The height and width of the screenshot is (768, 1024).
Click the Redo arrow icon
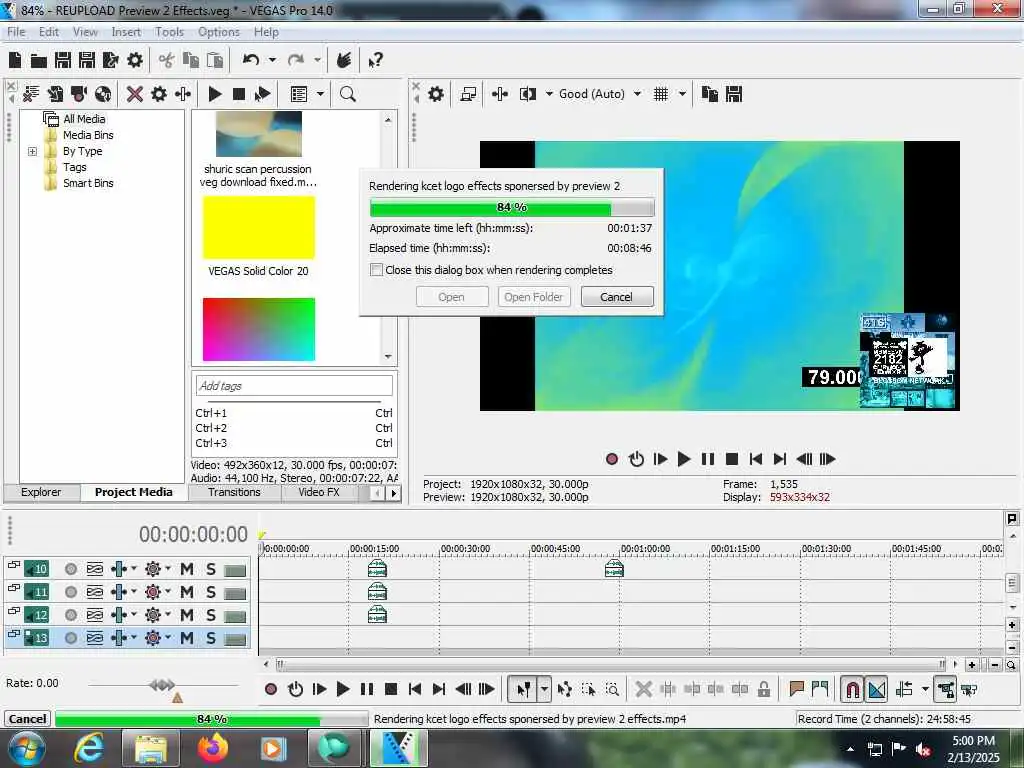tap(296, 60)
